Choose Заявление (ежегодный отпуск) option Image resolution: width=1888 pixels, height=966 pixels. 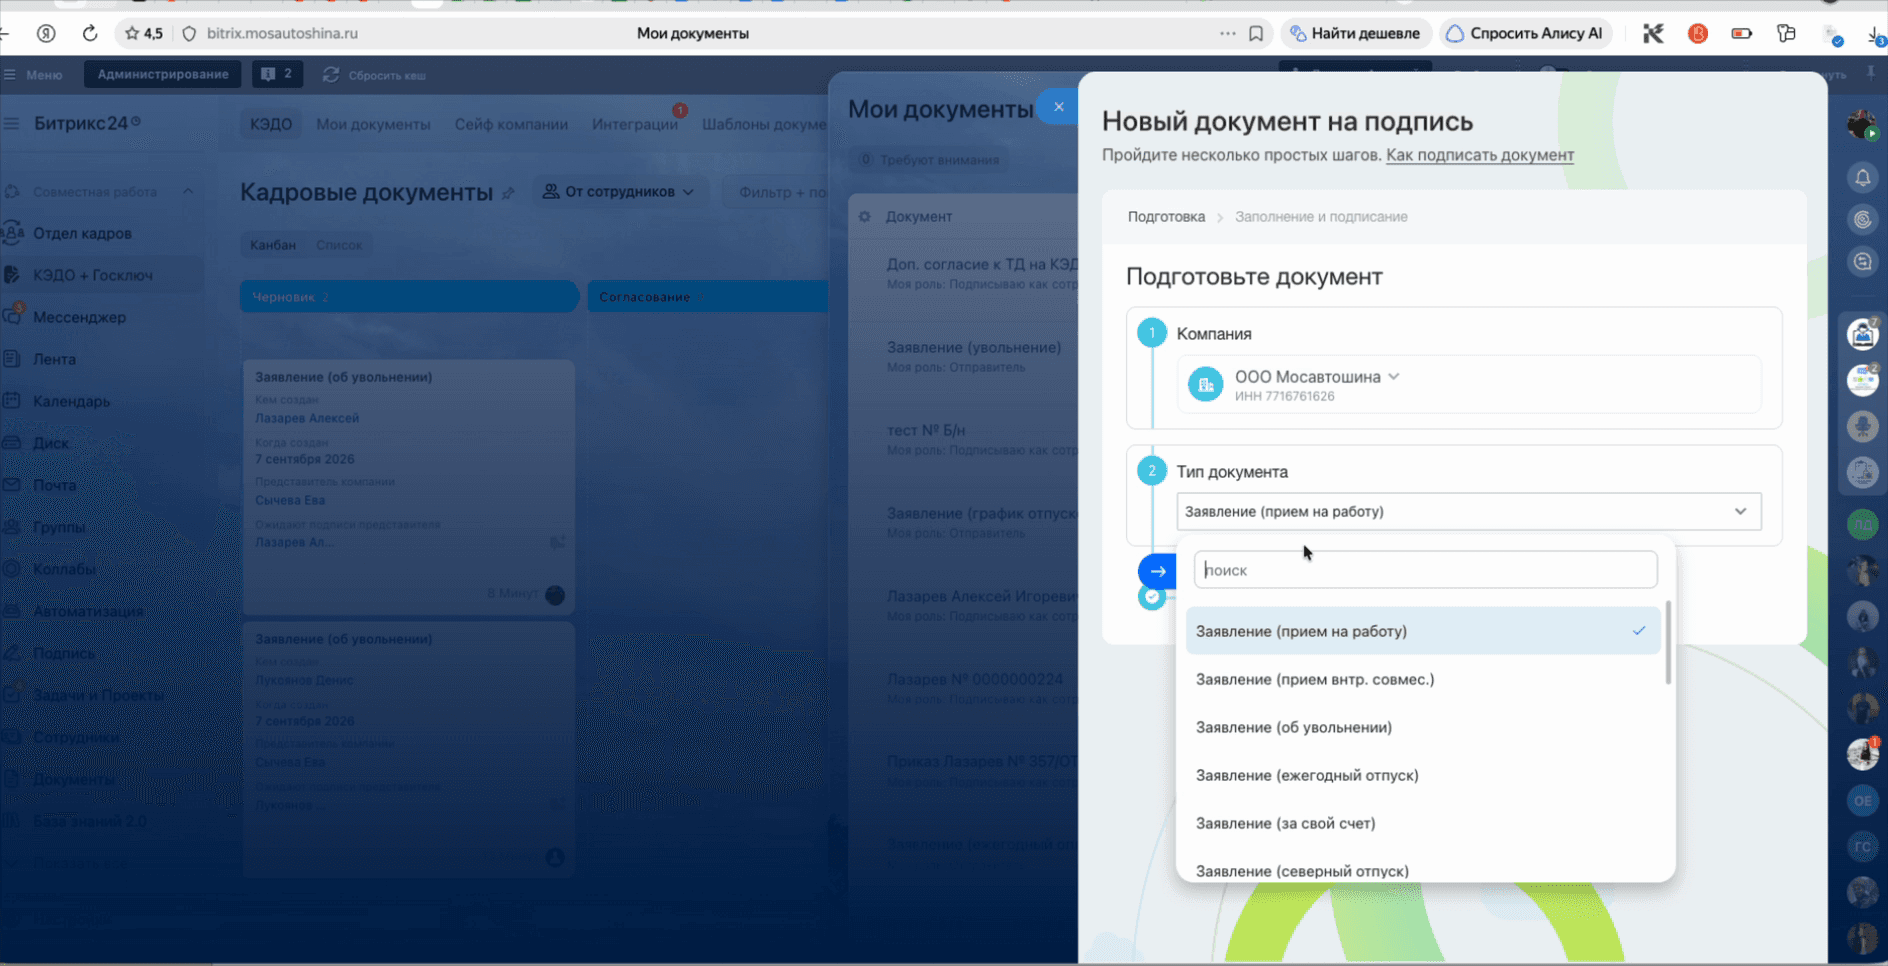[x=1422, y=775]
